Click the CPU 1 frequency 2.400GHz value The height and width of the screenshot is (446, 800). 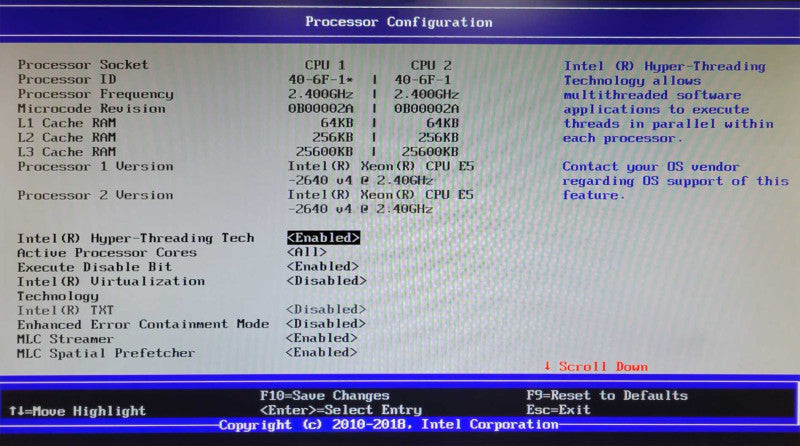click(321, 94)
